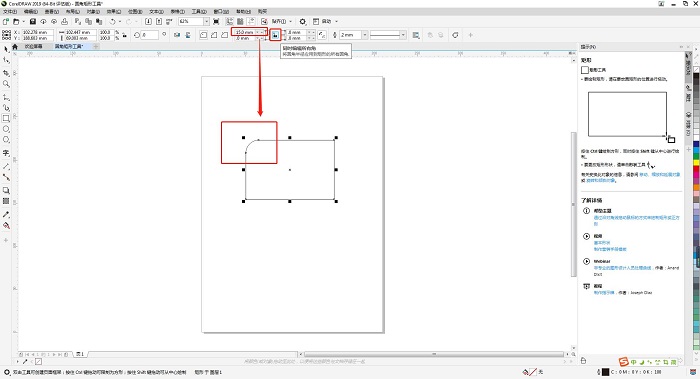Open the line style dropdown
The height and width of the screenshot is (379, 700).
pos(403,35)
